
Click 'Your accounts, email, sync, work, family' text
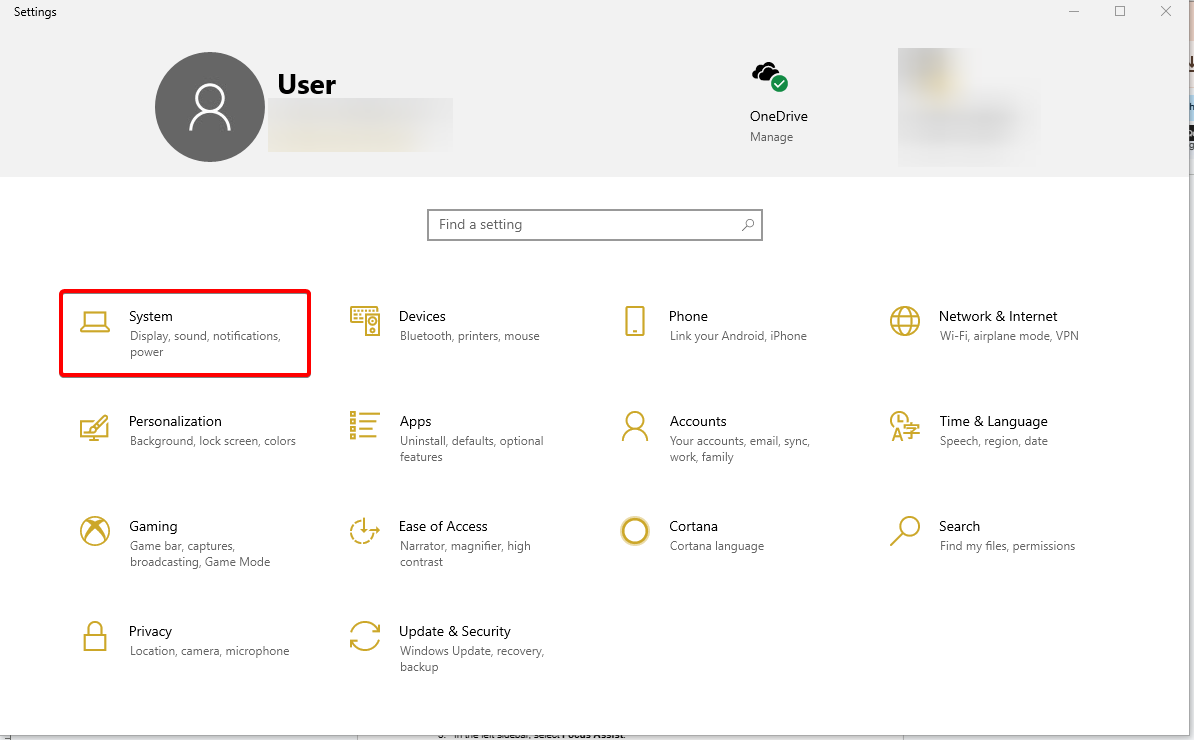[739, 449]
